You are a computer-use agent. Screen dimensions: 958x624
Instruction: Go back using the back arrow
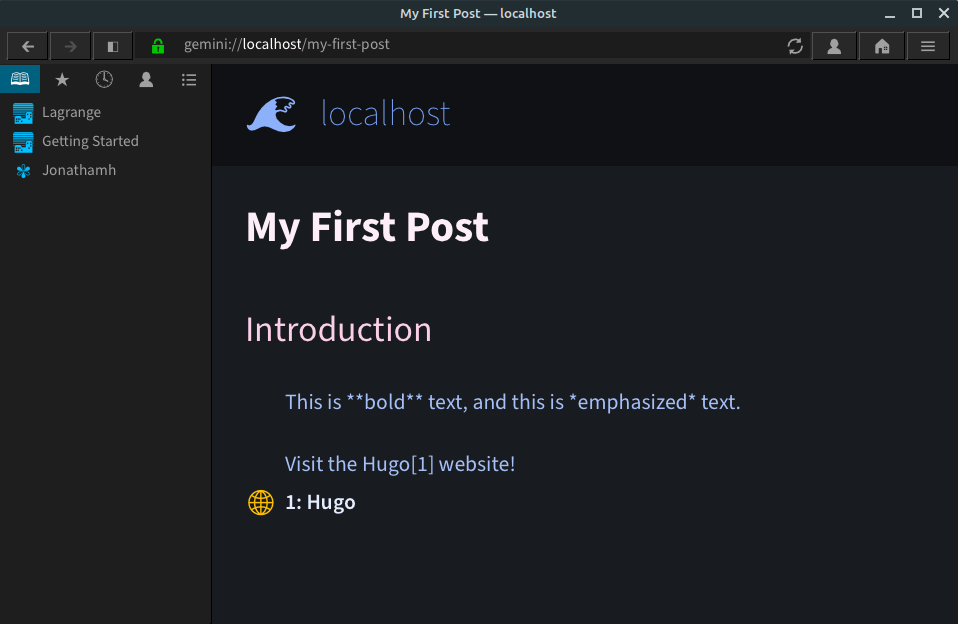pyautogui.click(x=27, y=46)
